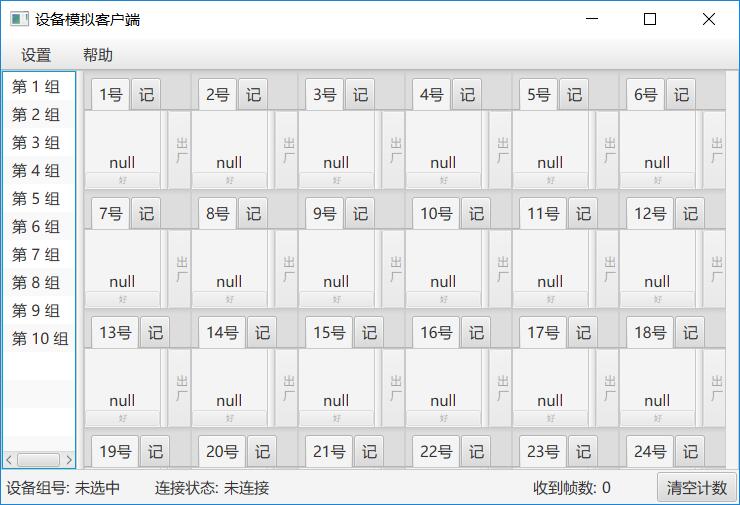
Task: Click the 出厂 button under device 18号
Action: click(x=715, y=388)
